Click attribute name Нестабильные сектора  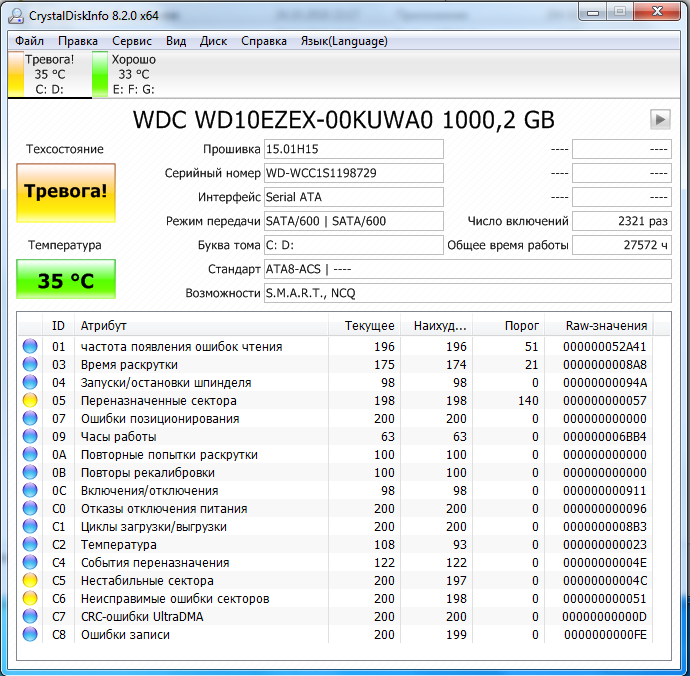point(147,581)
